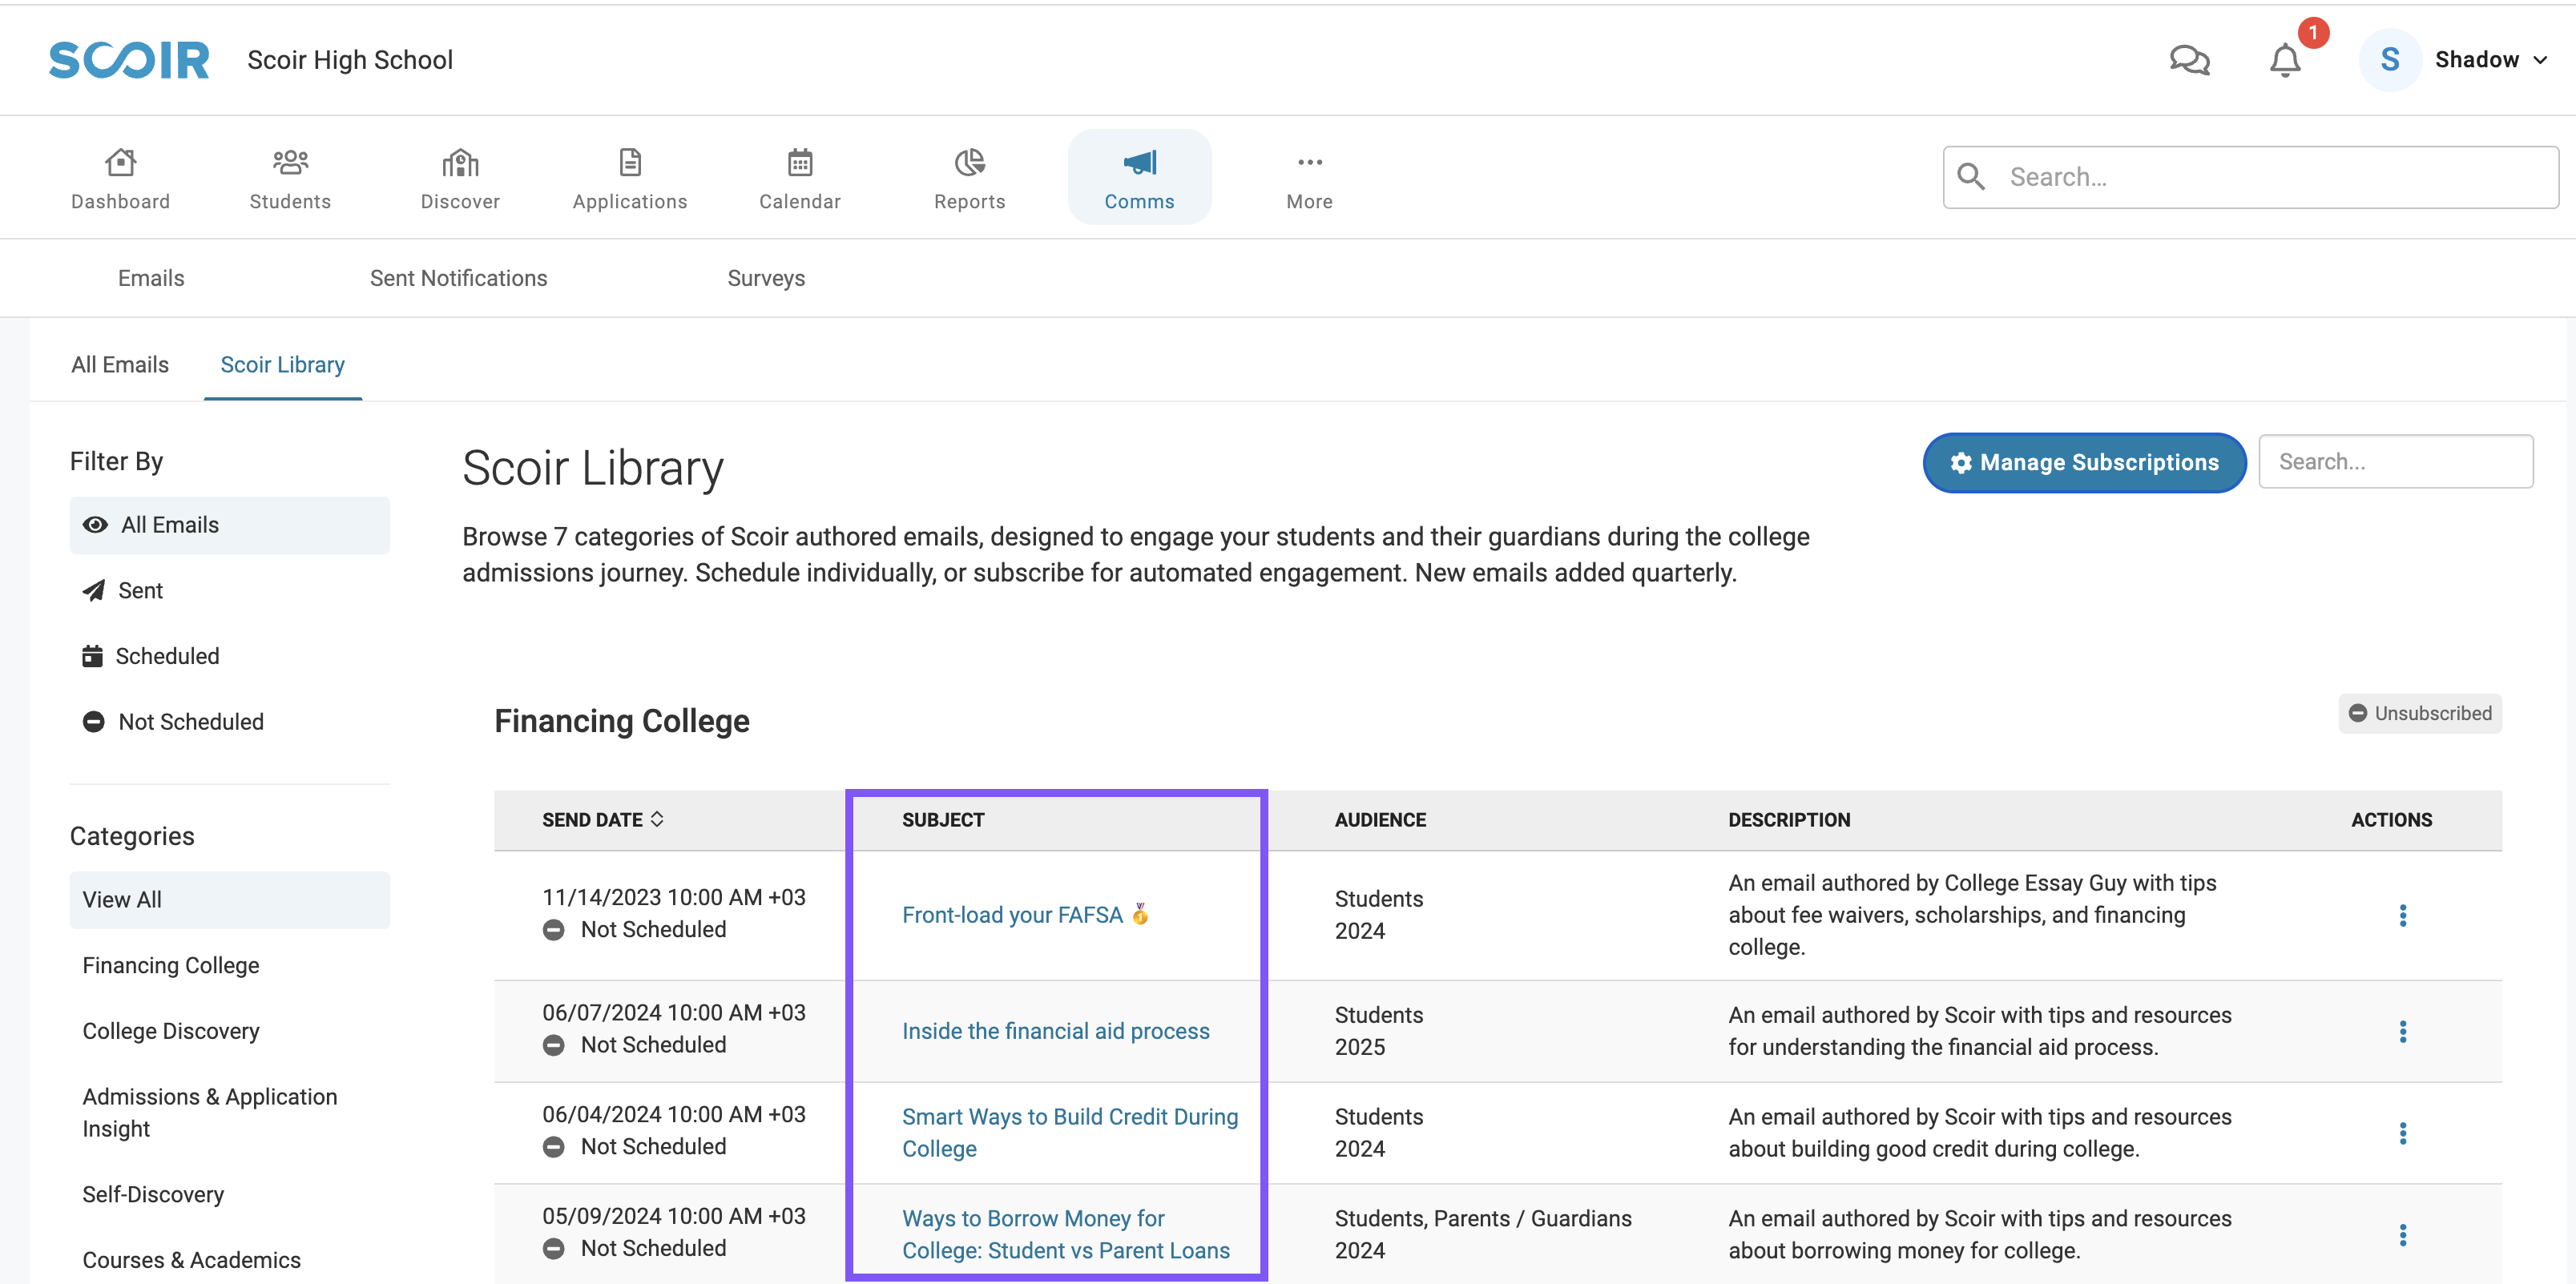
Task: Open the Reports navigation item
Action: pos(970,178)
